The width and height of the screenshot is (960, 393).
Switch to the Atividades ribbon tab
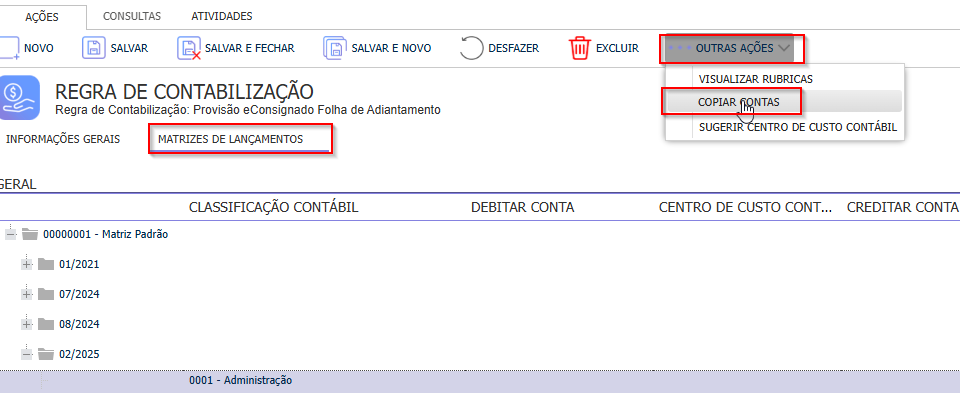point(222,16)
